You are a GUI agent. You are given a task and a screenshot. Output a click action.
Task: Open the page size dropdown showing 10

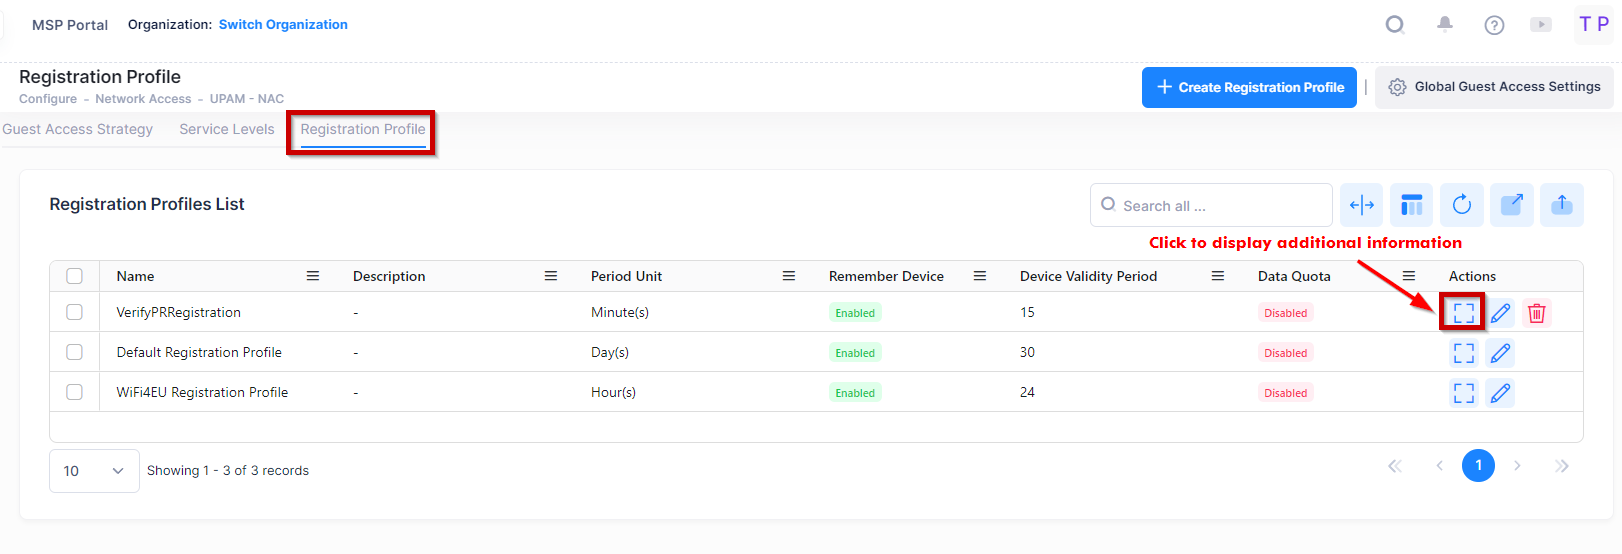click(x=94, y=471)
